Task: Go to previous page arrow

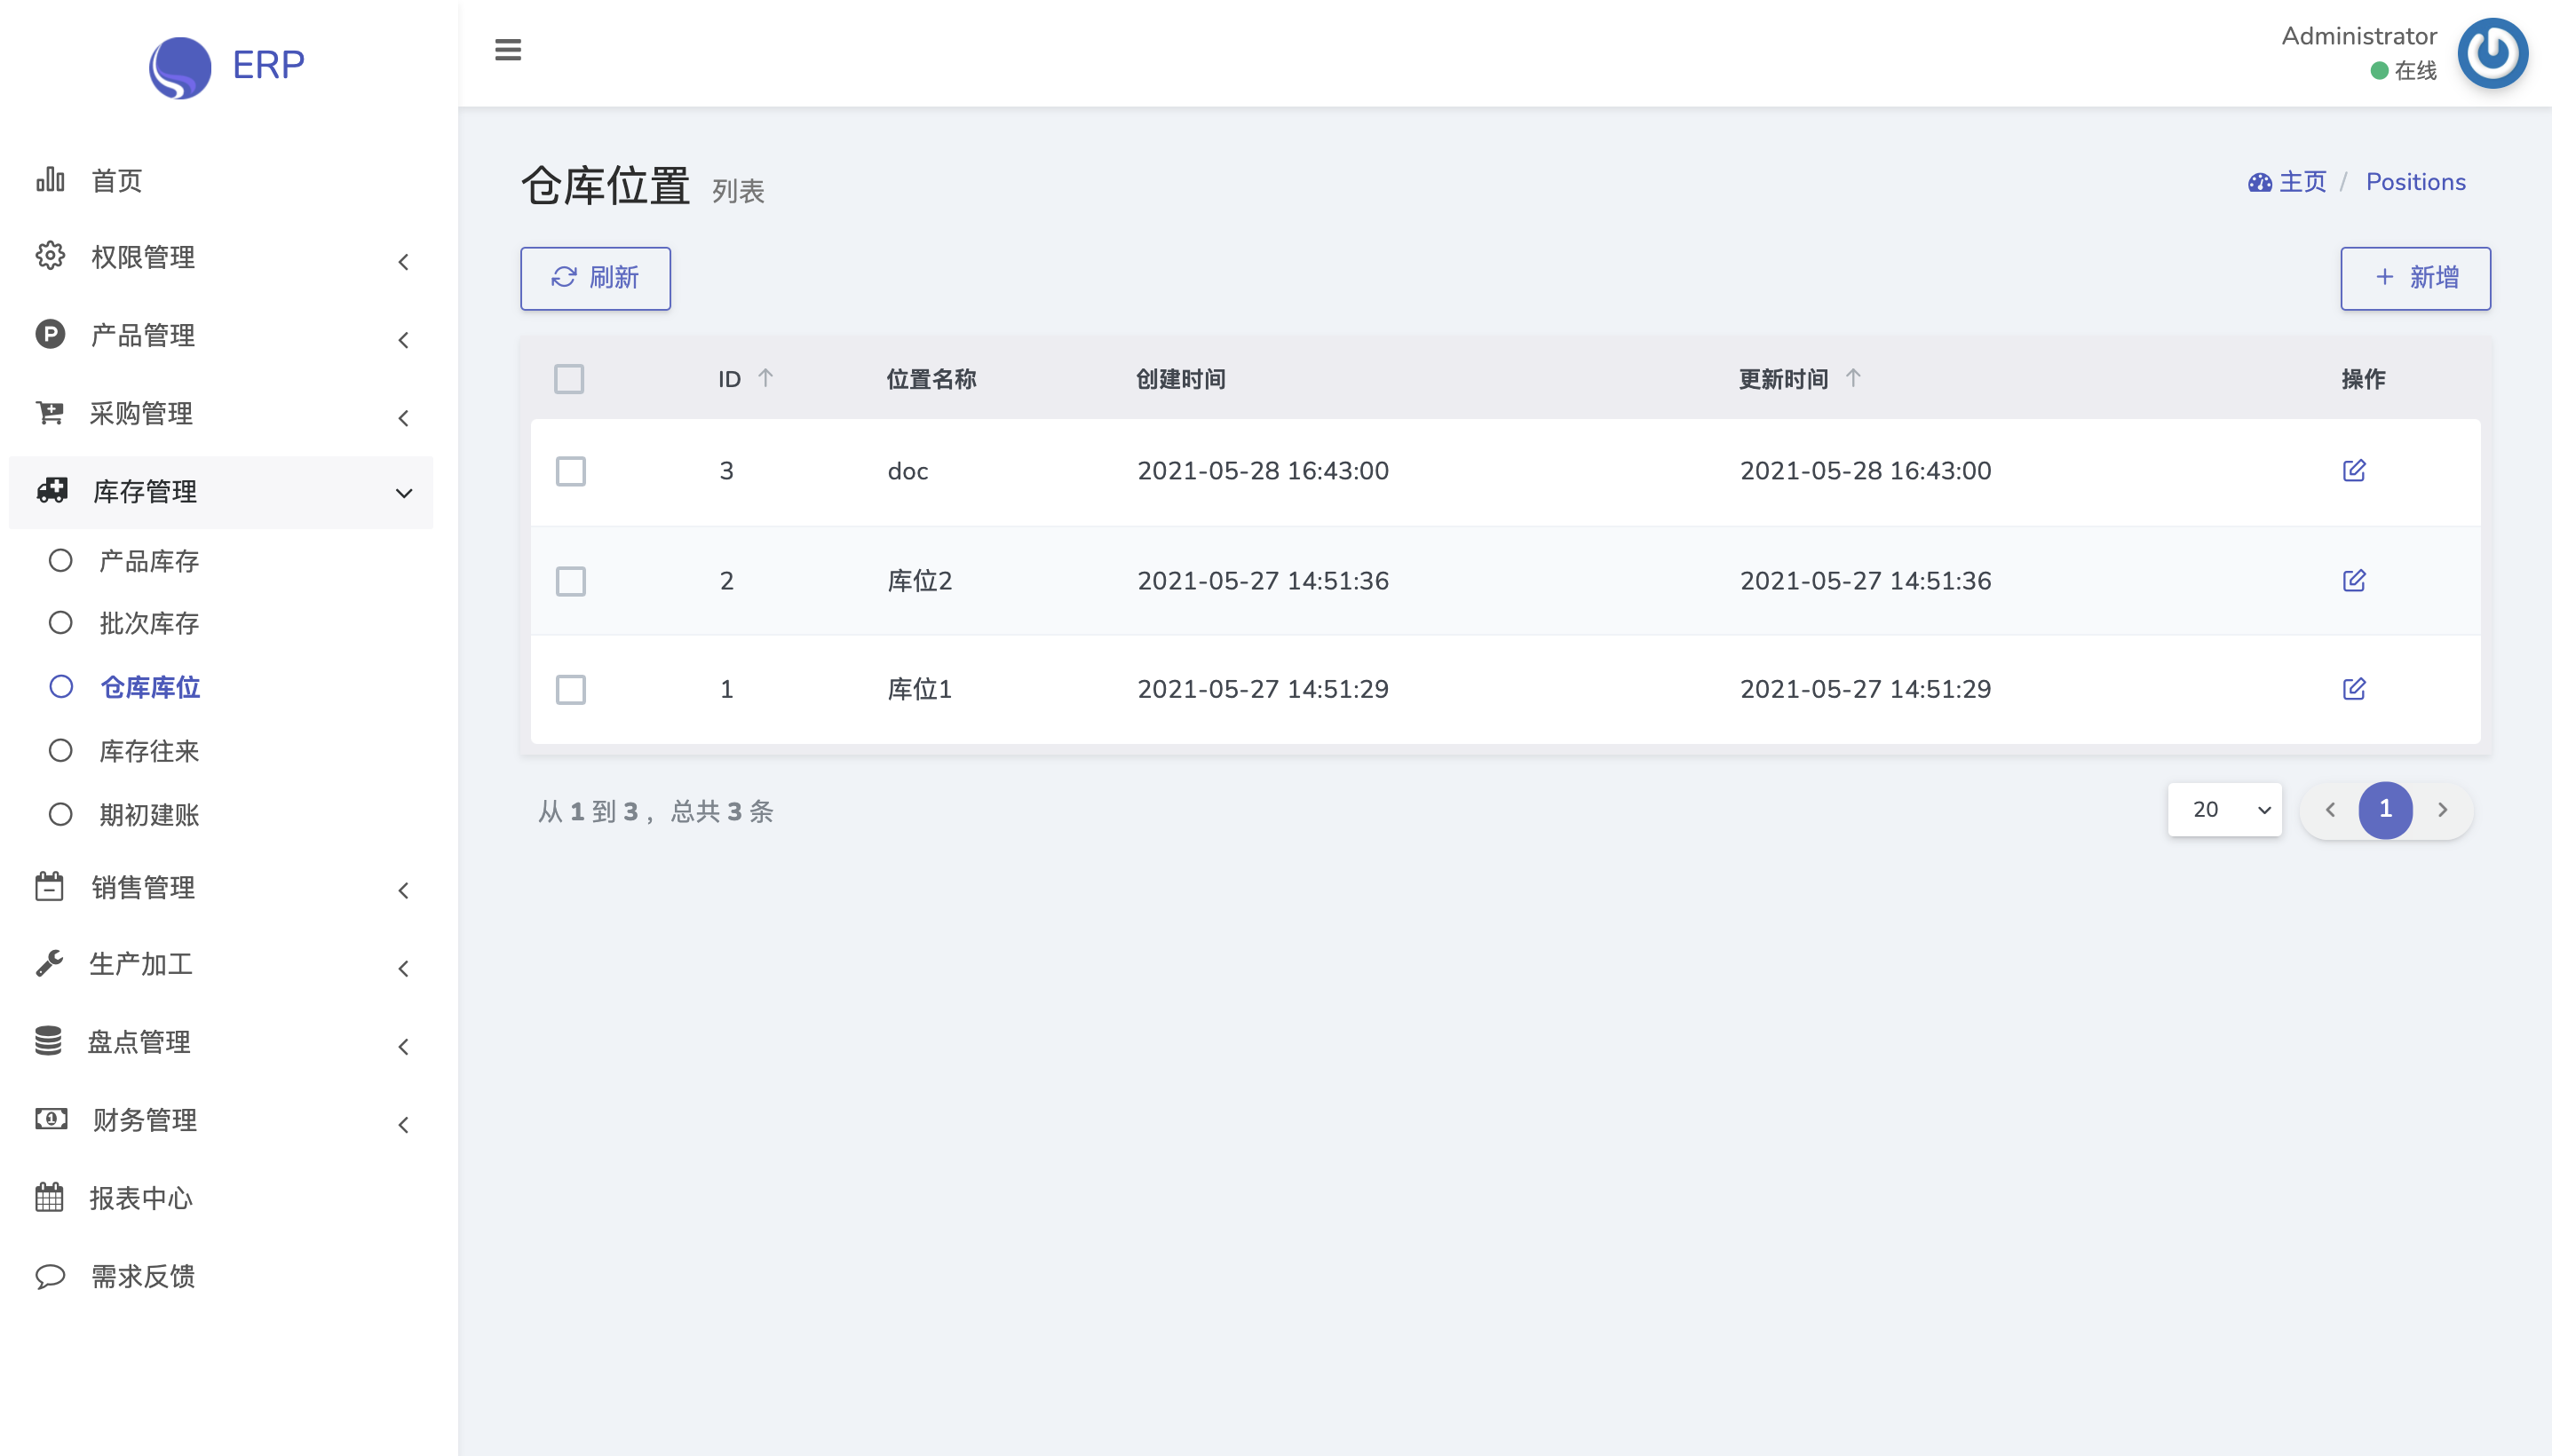Action: 2330,809
